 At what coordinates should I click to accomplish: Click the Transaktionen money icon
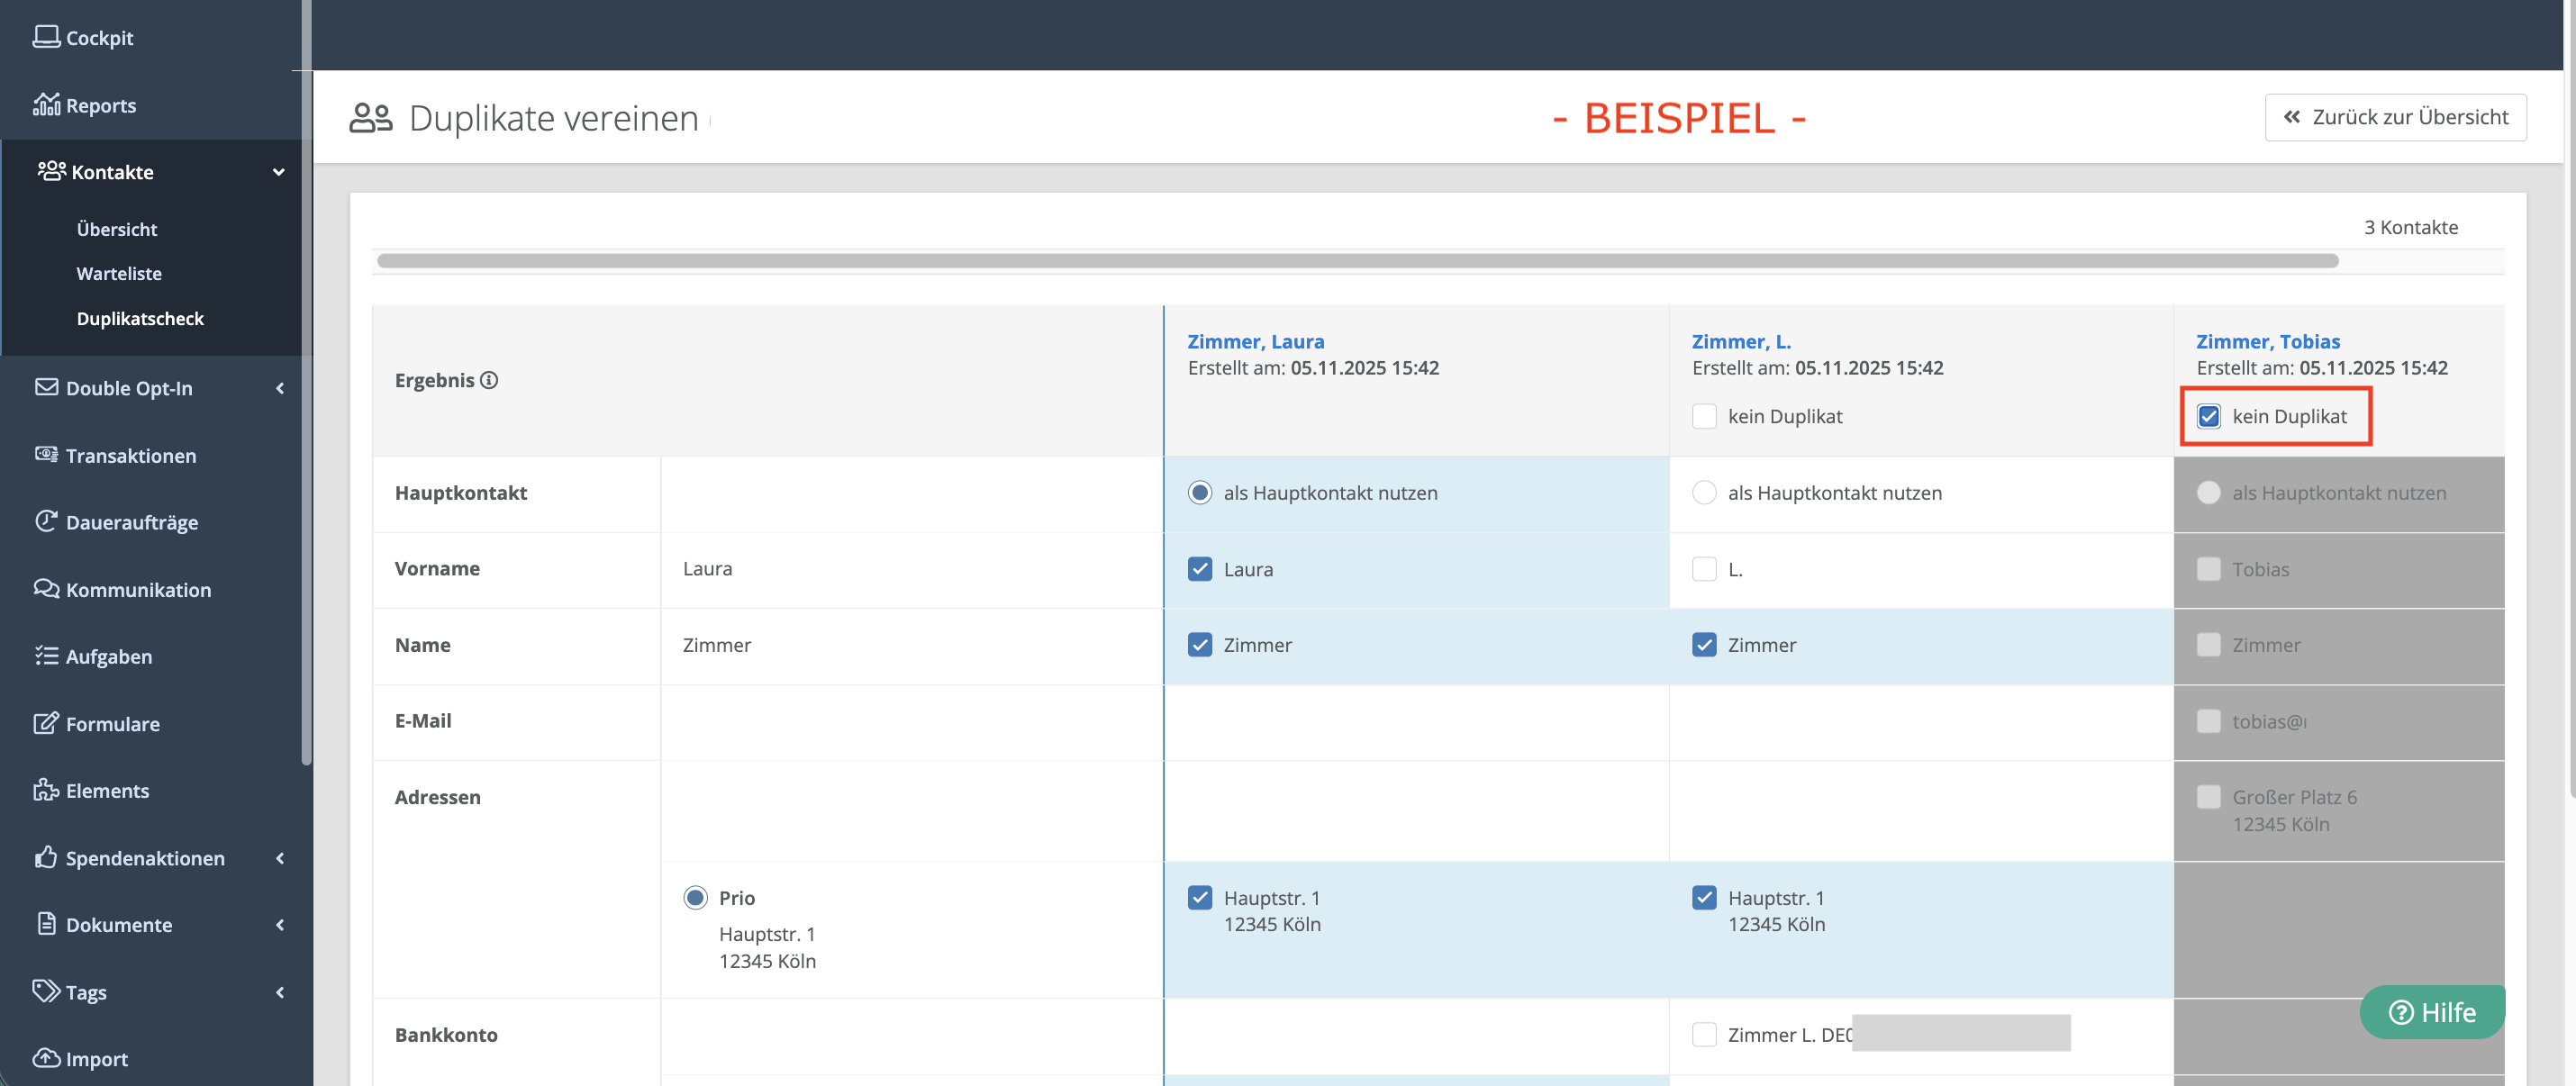(x=46, y=454)
